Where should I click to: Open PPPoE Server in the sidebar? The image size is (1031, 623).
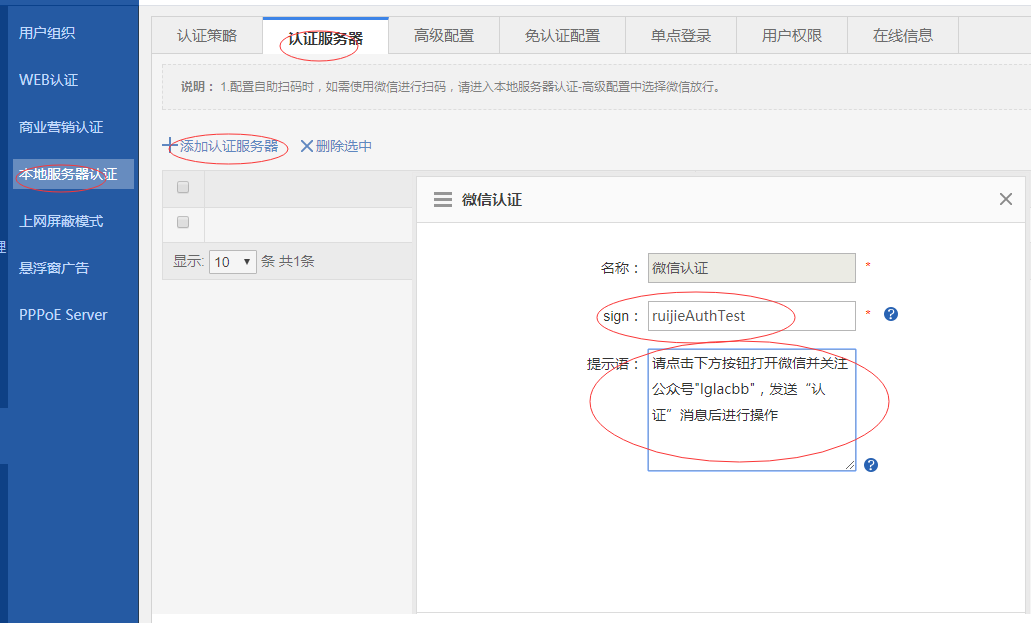click(x=63, y=314)
